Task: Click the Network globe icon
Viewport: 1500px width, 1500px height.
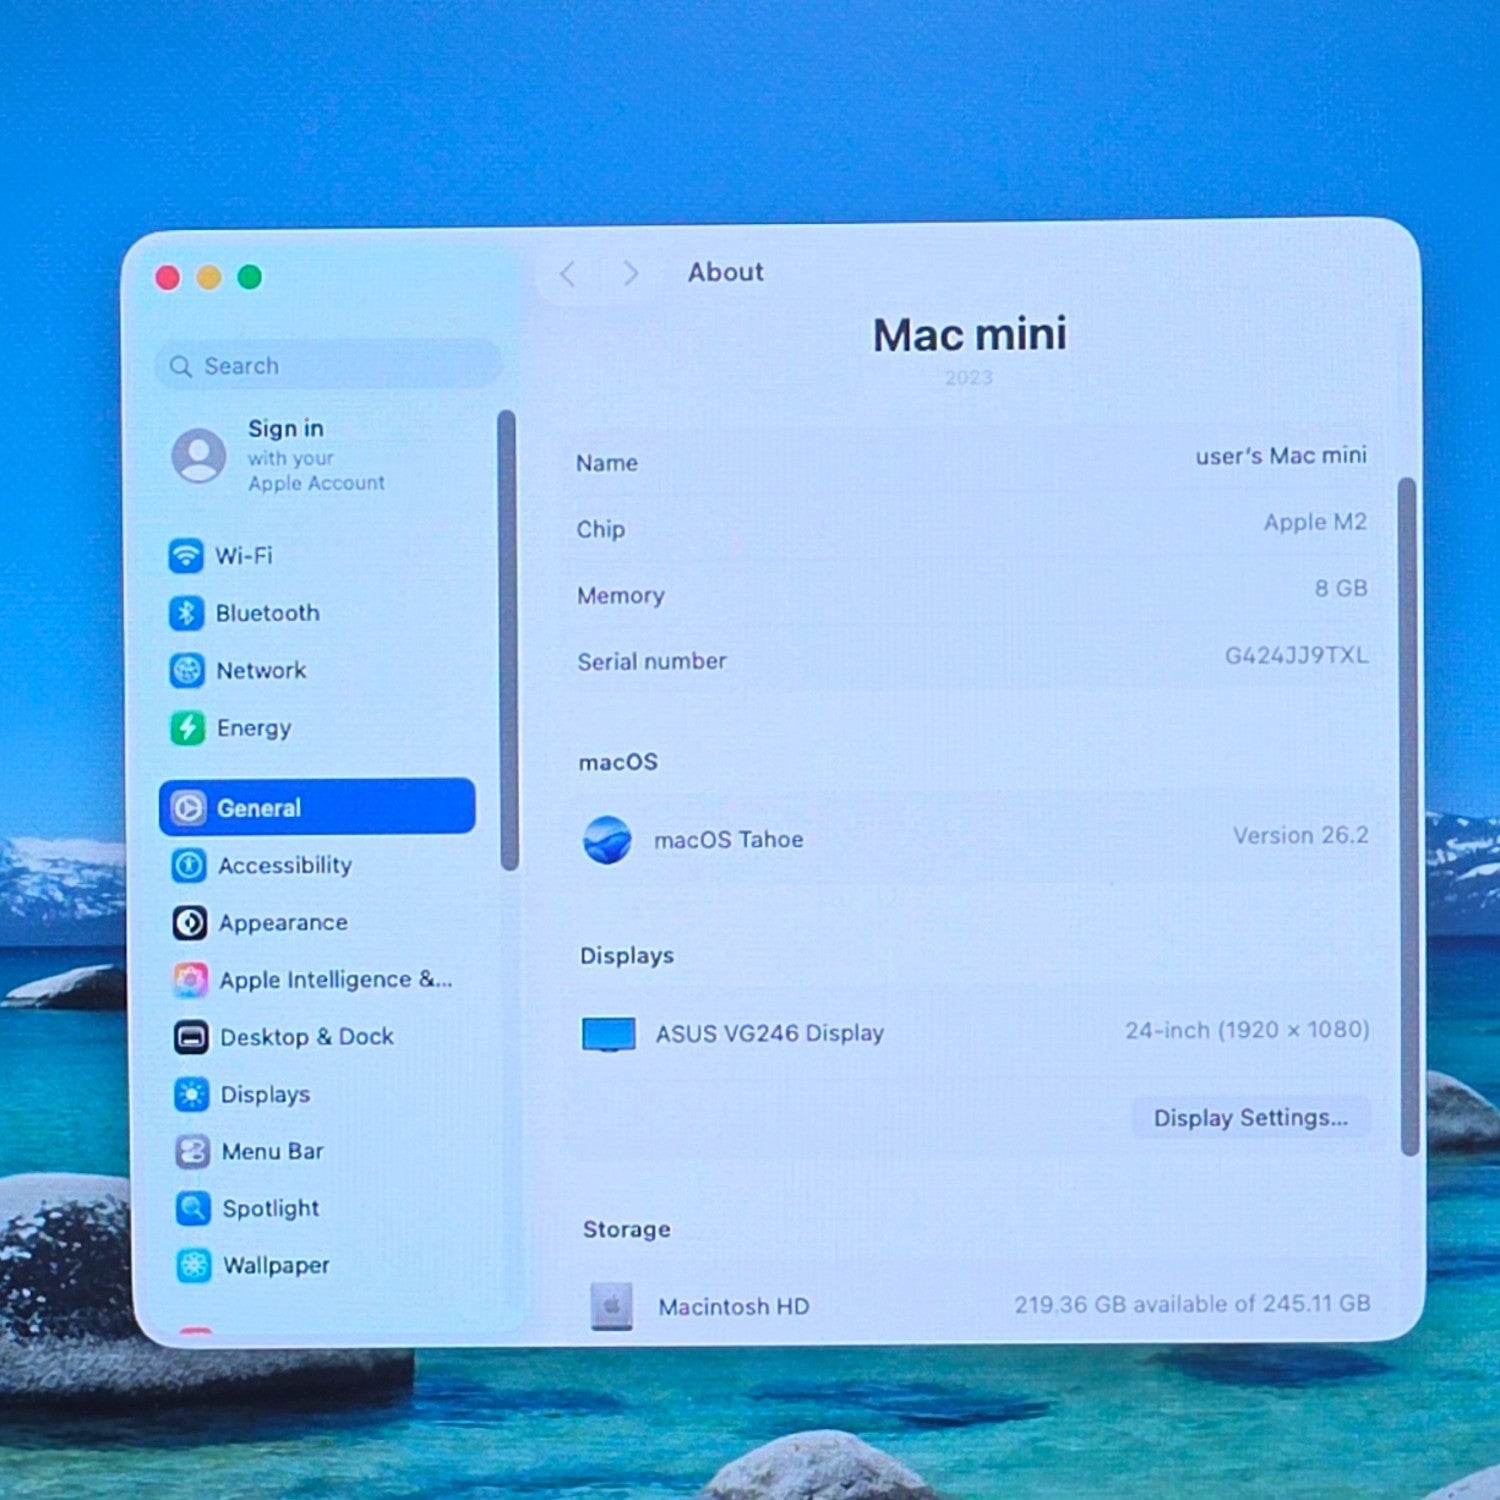Action: pos(187,670)
